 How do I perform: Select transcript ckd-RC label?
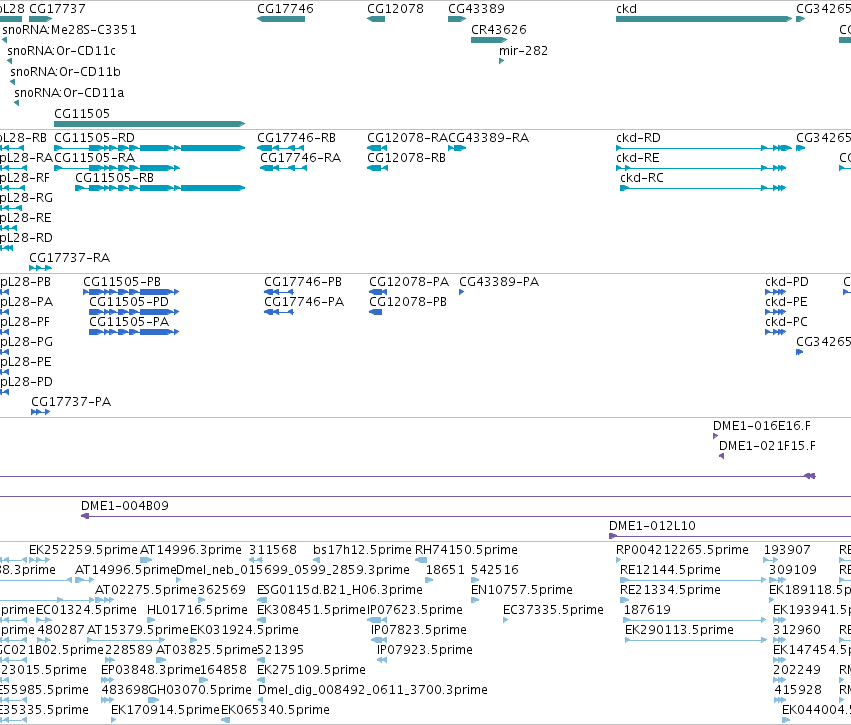tap(642, 178)
